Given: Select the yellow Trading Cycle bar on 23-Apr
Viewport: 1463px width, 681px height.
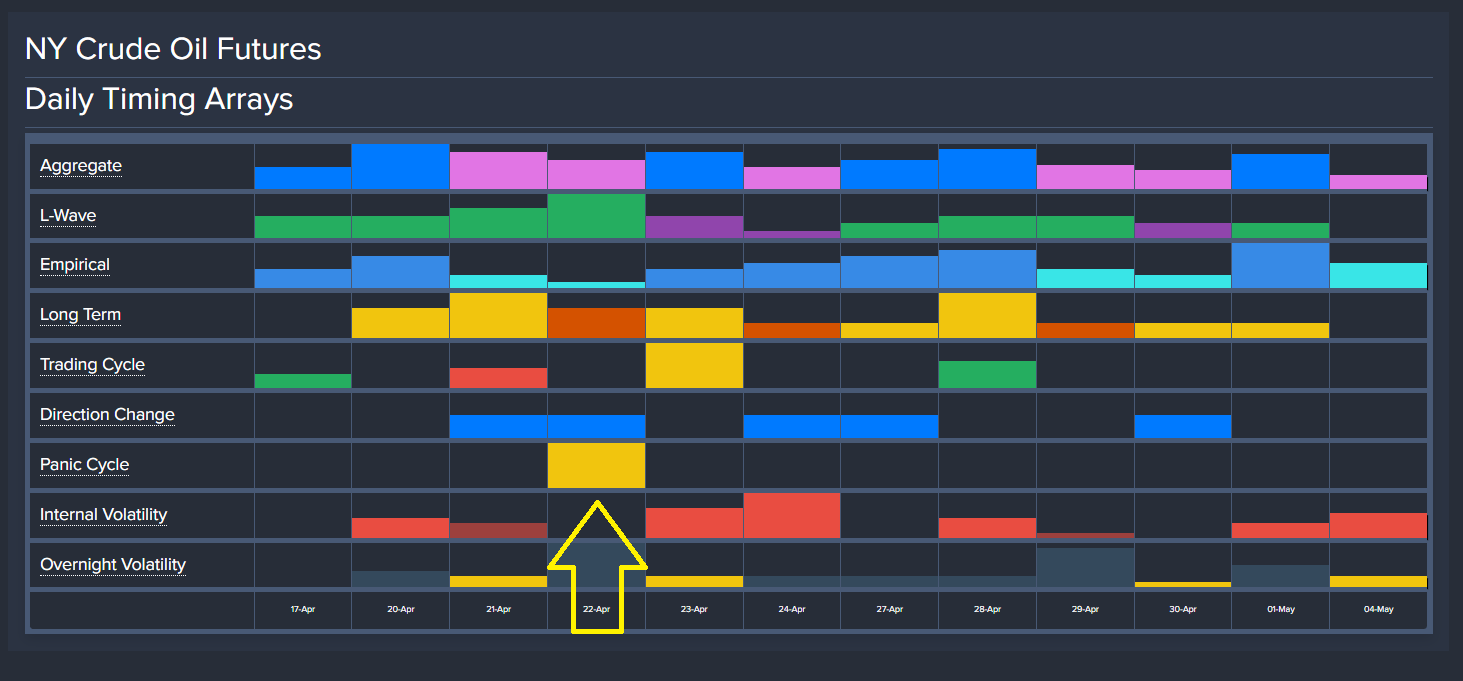Looking at the screenshot, I should 694,365.
